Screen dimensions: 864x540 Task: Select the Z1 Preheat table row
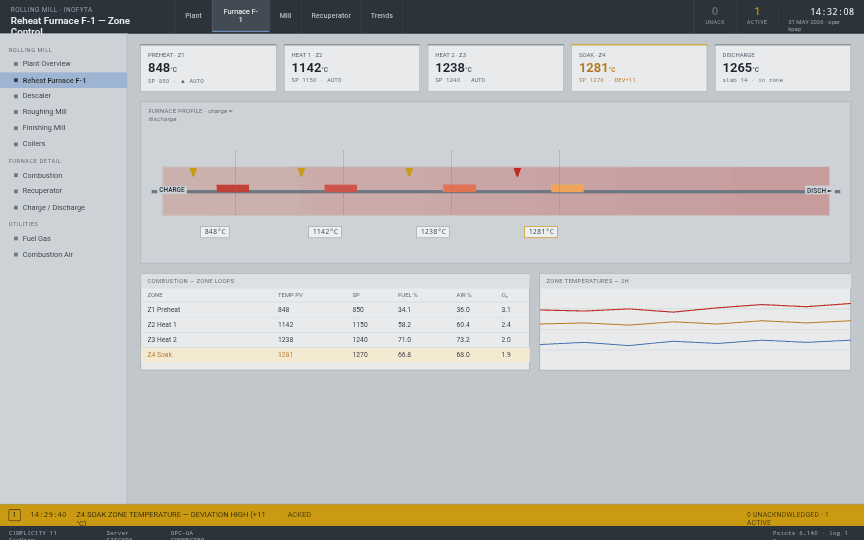(335, 310)
